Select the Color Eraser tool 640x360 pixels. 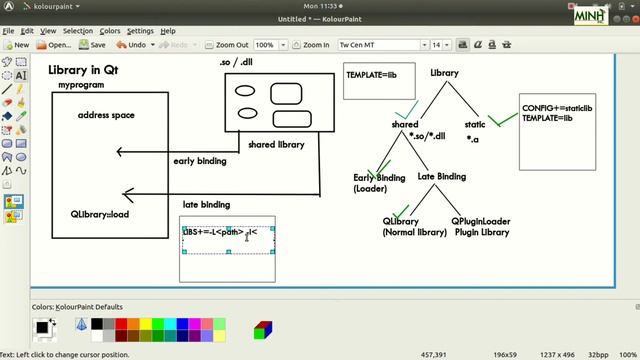(x=7, y=130)
